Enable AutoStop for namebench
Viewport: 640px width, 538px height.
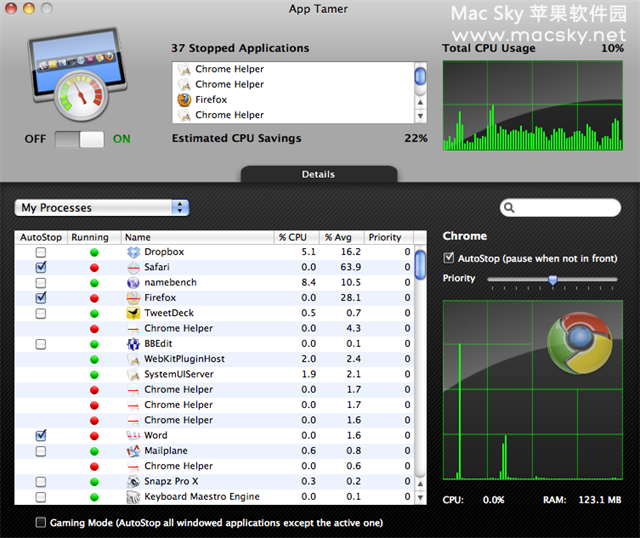(41, 283)
